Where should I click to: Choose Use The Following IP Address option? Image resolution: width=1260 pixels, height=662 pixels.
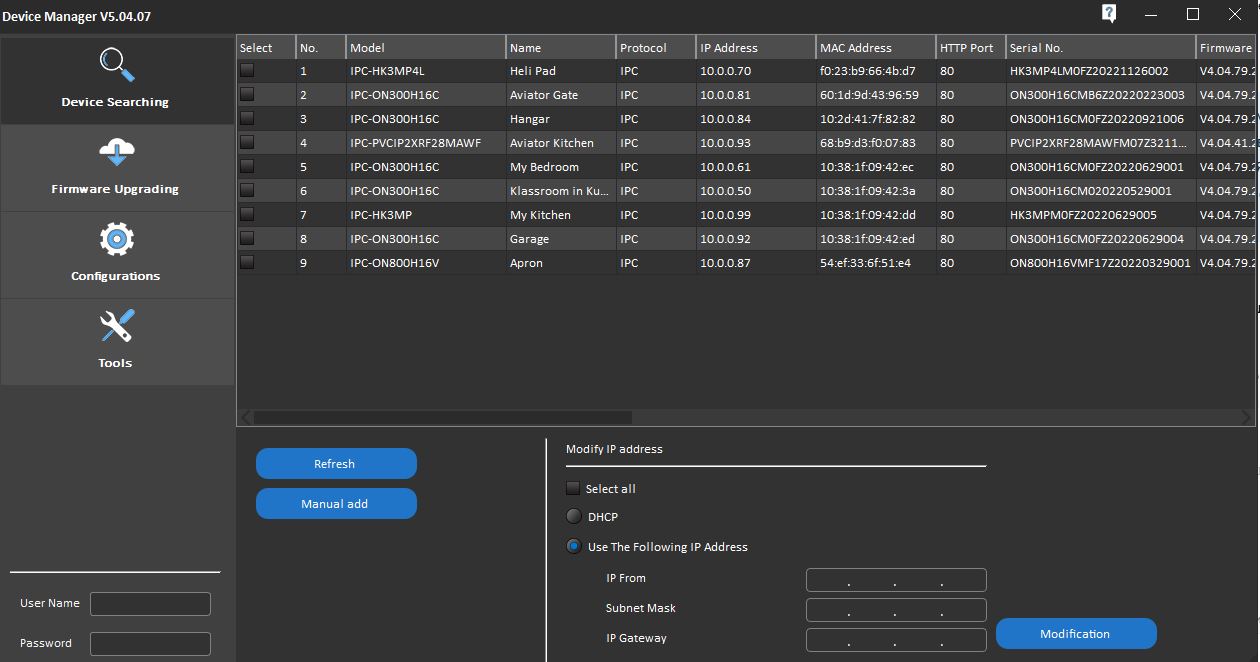(573, 546)
